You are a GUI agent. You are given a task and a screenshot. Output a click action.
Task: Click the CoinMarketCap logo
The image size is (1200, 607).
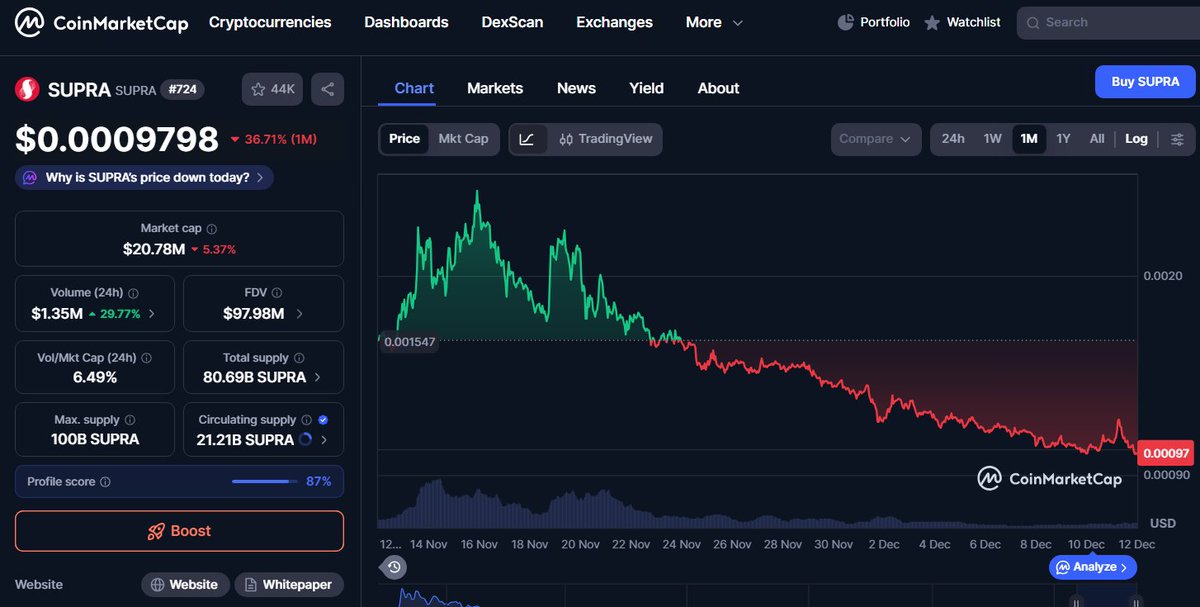click(101, 22)
